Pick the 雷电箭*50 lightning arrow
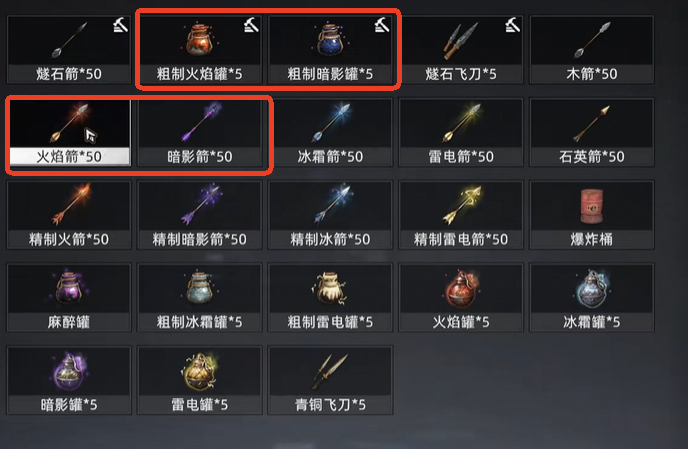Image resolution: width=688 pixels, height=449 pixels. (461, 132)
